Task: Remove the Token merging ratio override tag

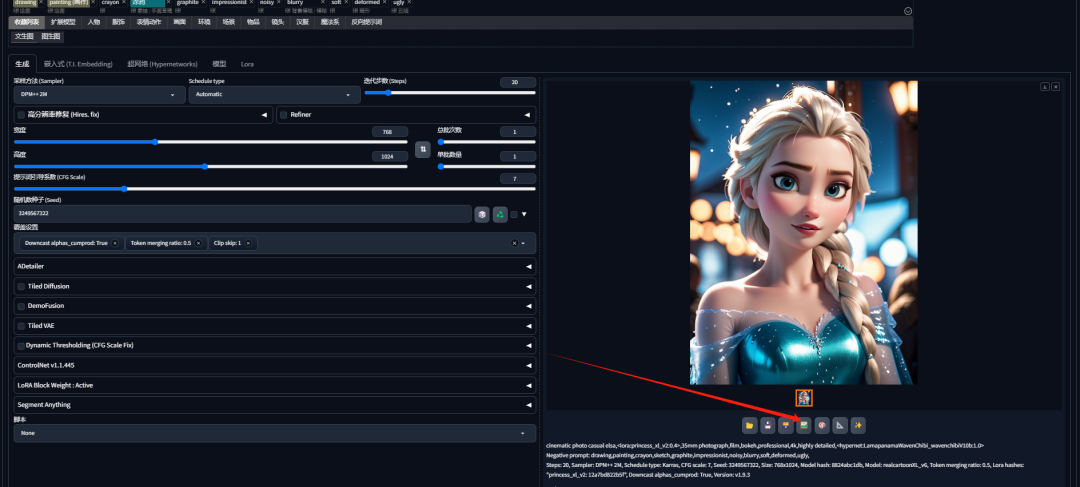Action: [x=198, y=243]
